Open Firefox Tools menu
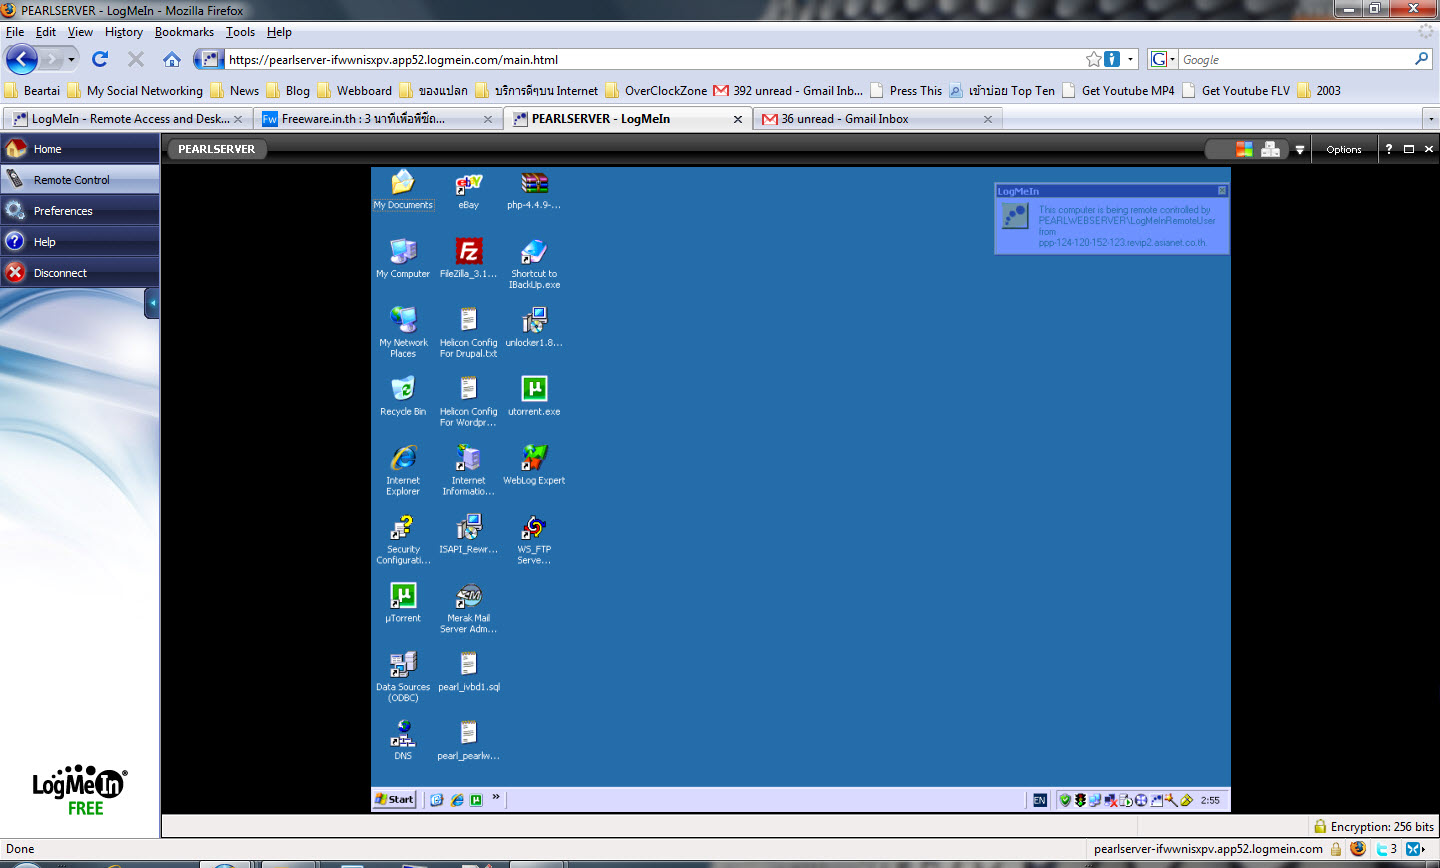 [240, 32]
